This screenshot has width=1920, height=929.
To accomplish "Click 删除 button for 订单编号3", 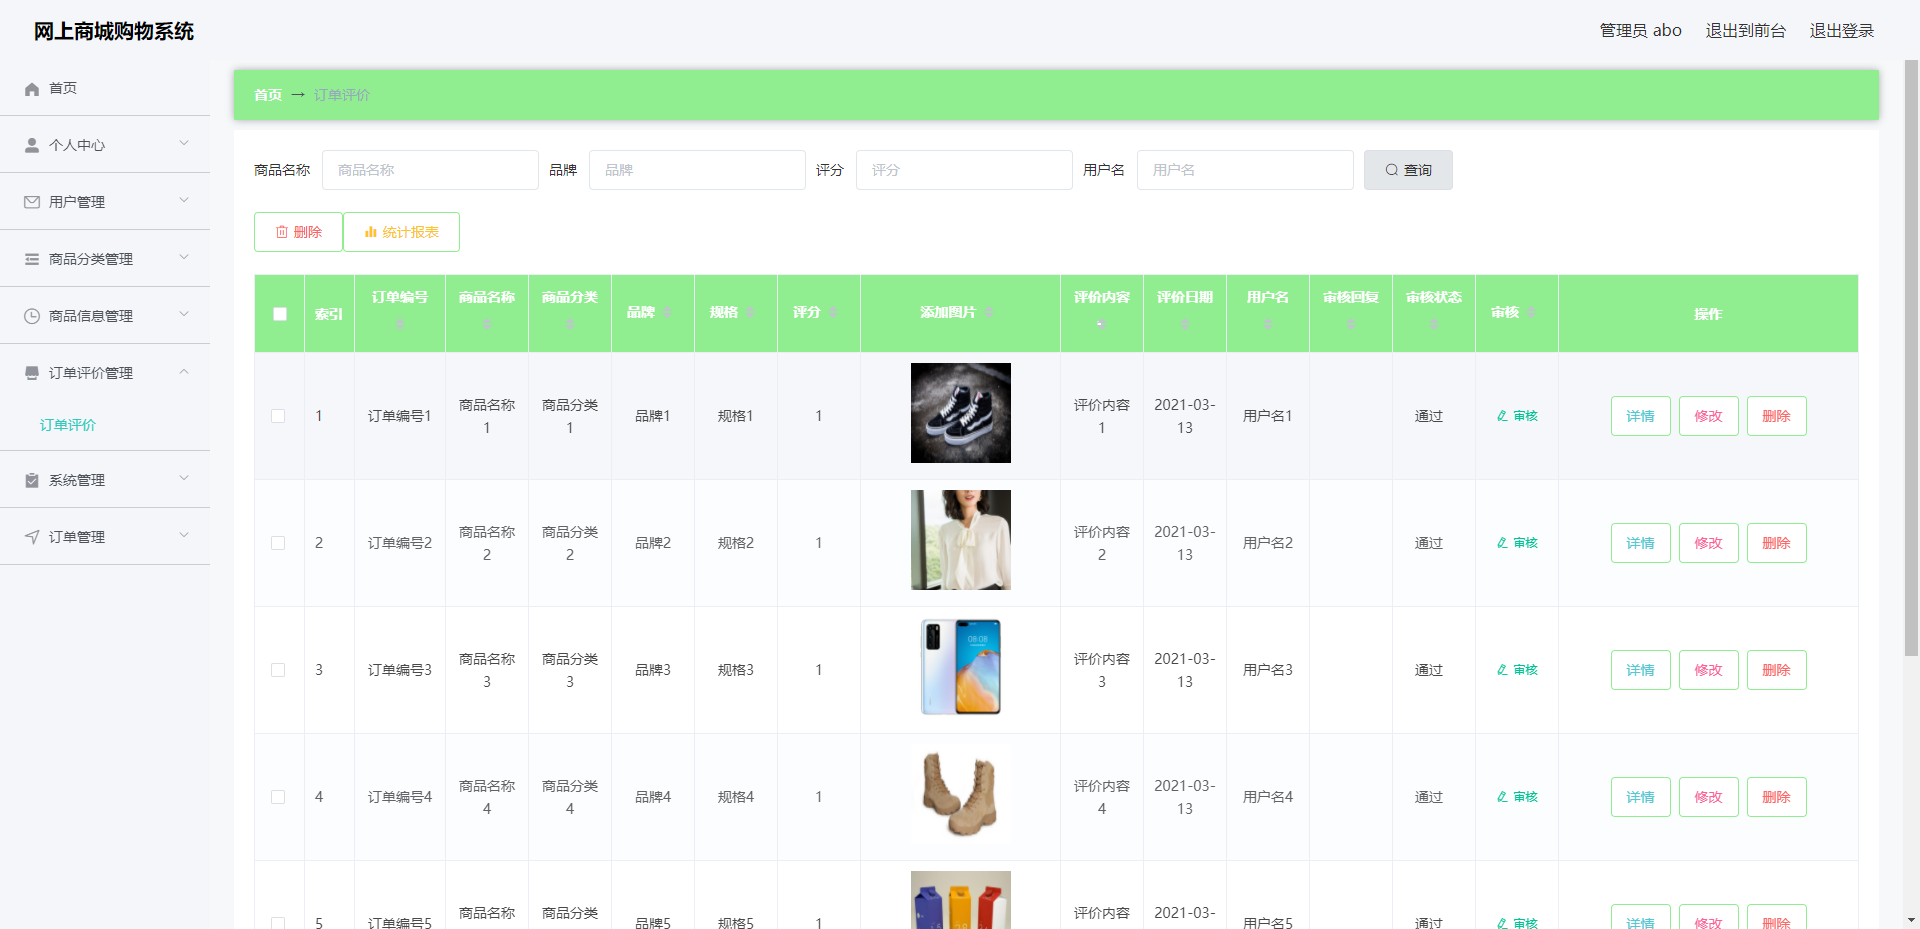I will (1776, 670).
